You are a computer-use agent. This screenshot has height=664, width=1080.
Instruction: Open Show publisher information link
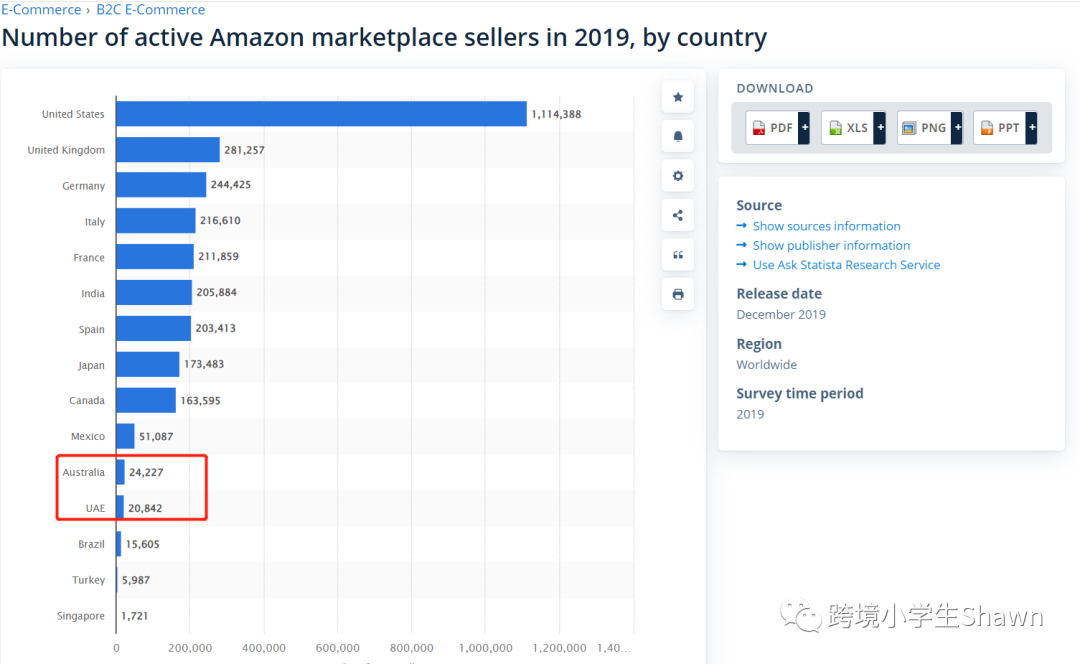[831, 245]
